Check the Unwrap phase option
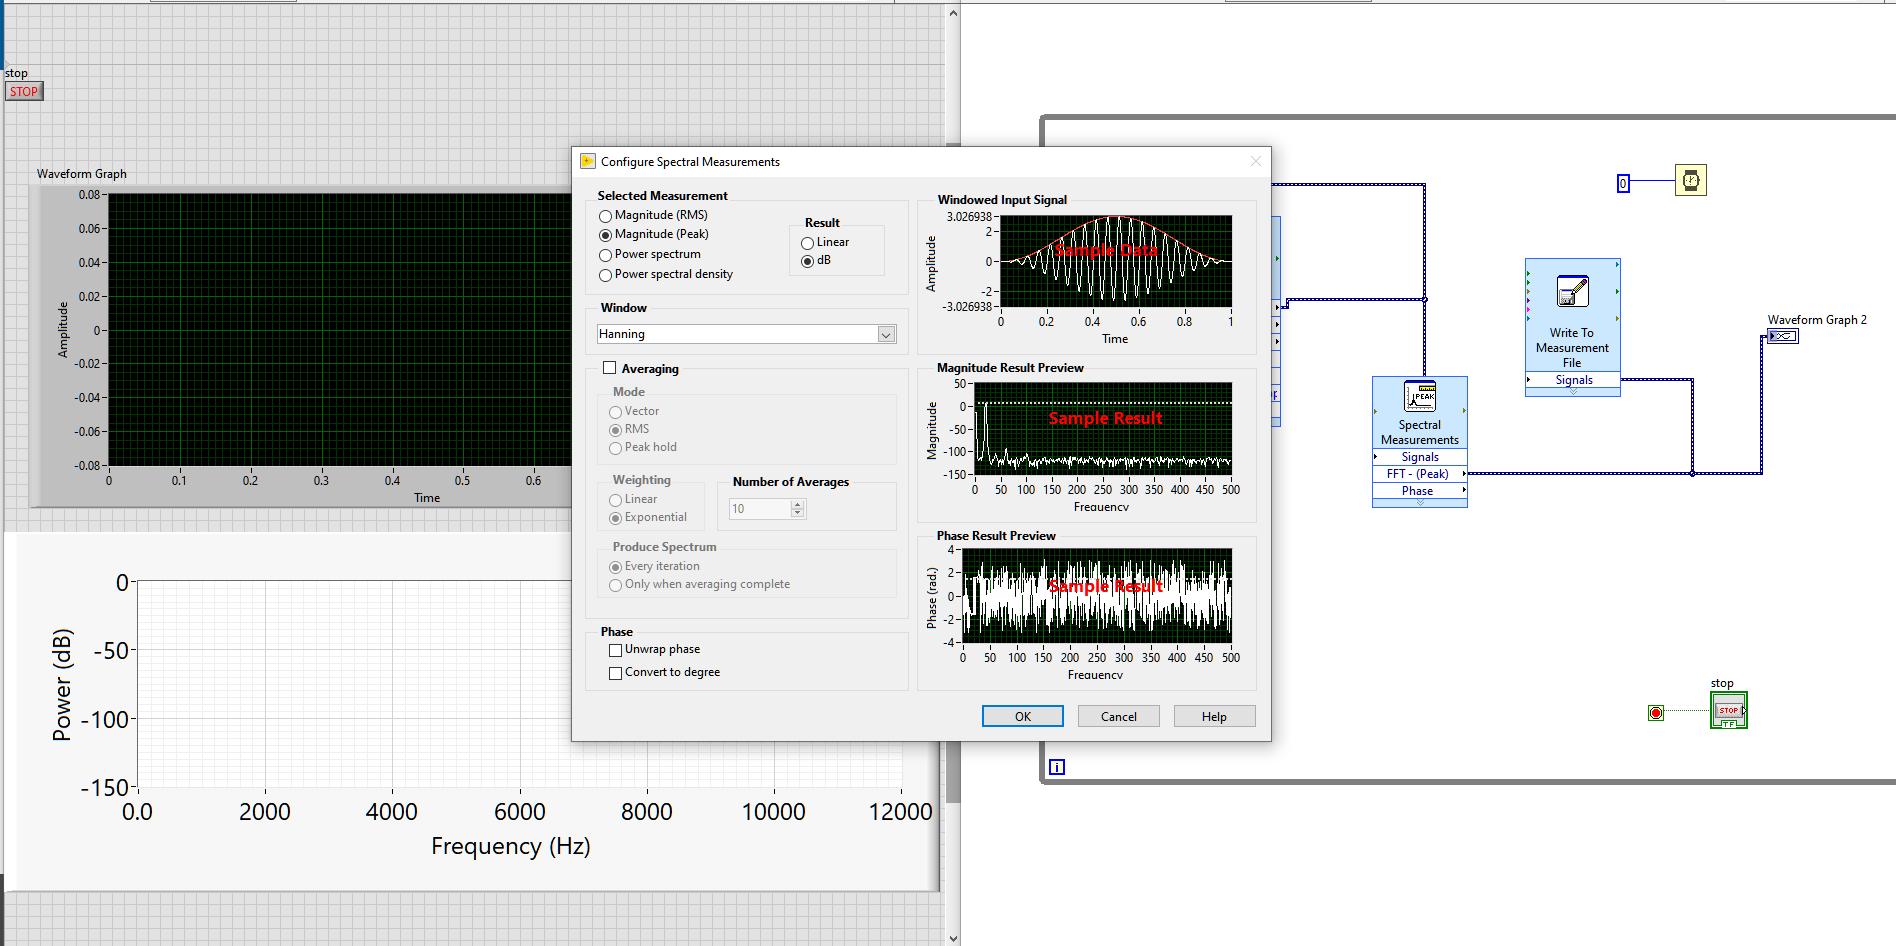This screenshot has width=1896, height=946. [x=615, y=649]
